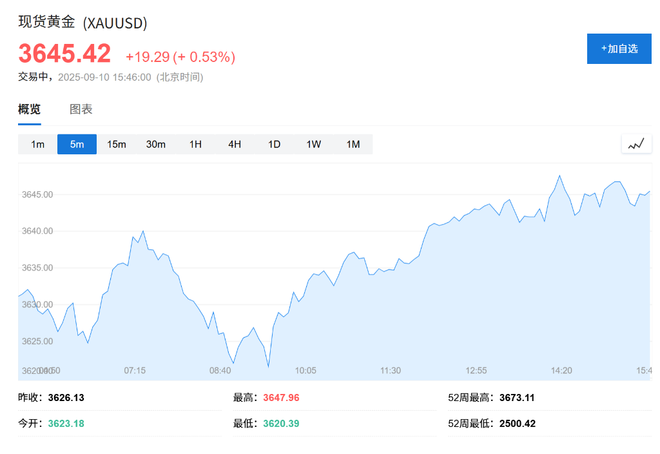Set chart interval to 1D
The height and width of the screenshot is (454, 660).
point(274,145)
